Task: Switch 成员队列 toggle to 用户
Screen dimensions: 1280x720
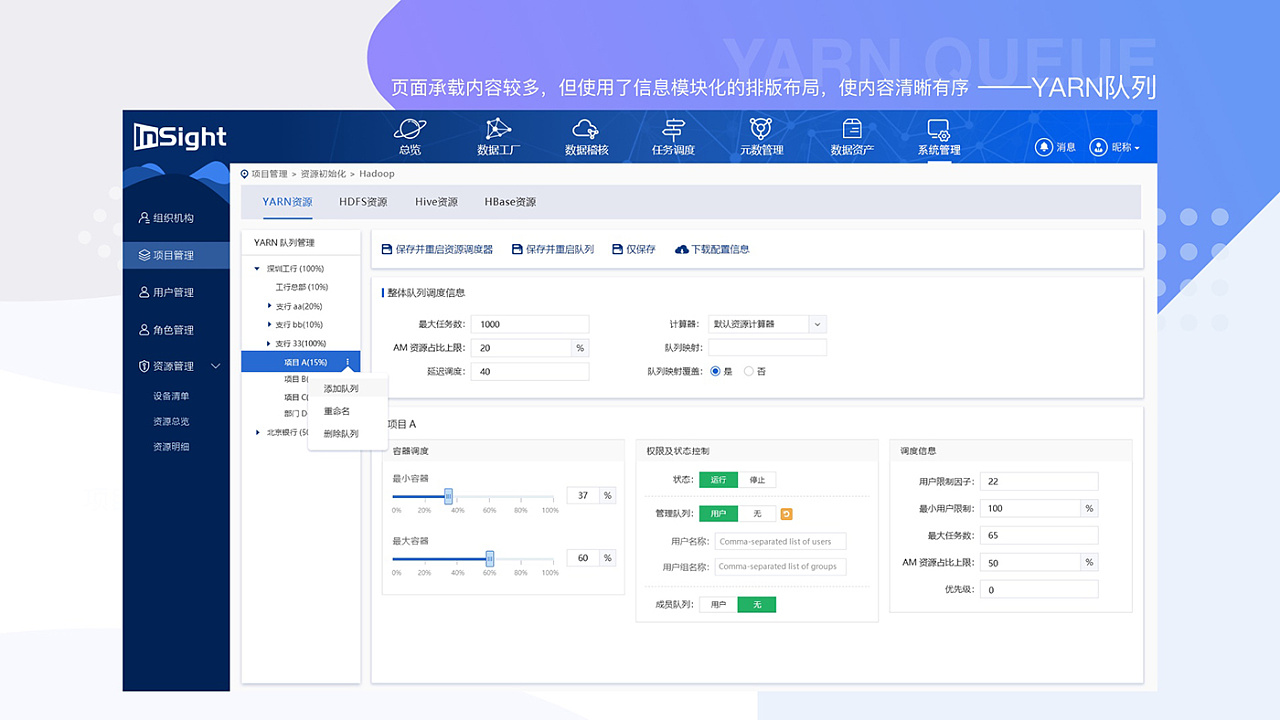Action: [718, 604]
